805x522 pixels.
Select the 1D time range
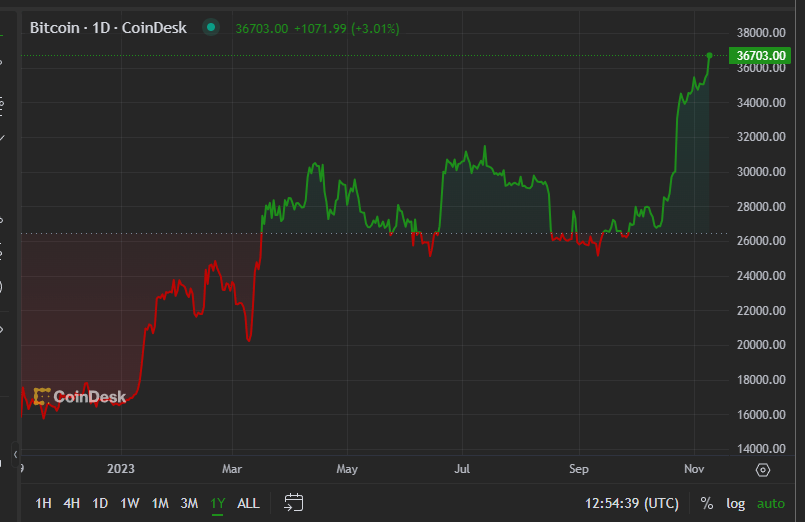coord(100,504)
